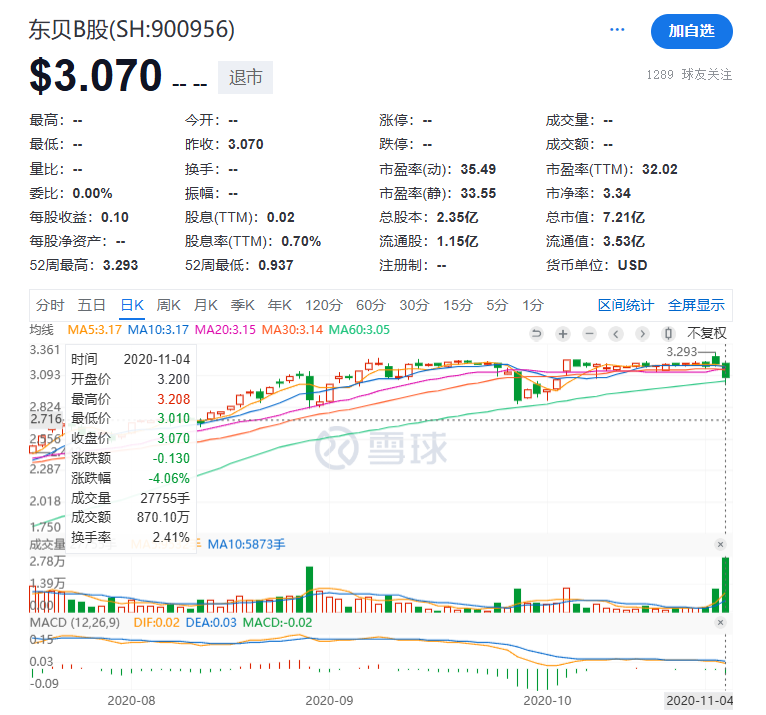Click the chart undo/reset icon
The width and height of the screenshot is (766, 715).
(536, 334)
